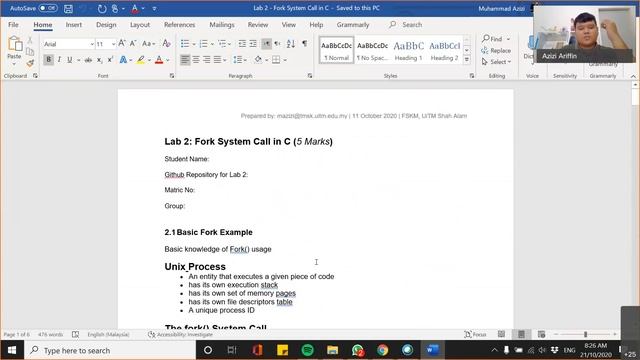Toggle Superscript formatting

[x=110, y=60]
